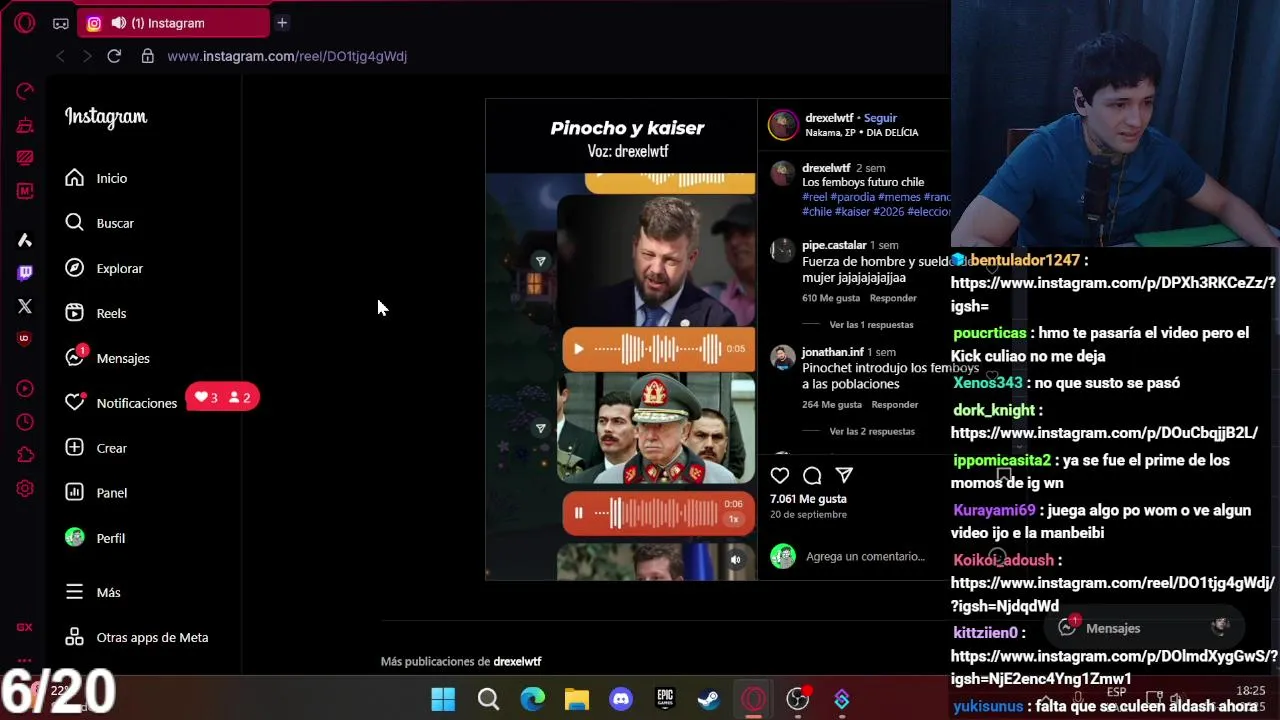Open Player icon in Opera sidebar

[x=25, y=389]
